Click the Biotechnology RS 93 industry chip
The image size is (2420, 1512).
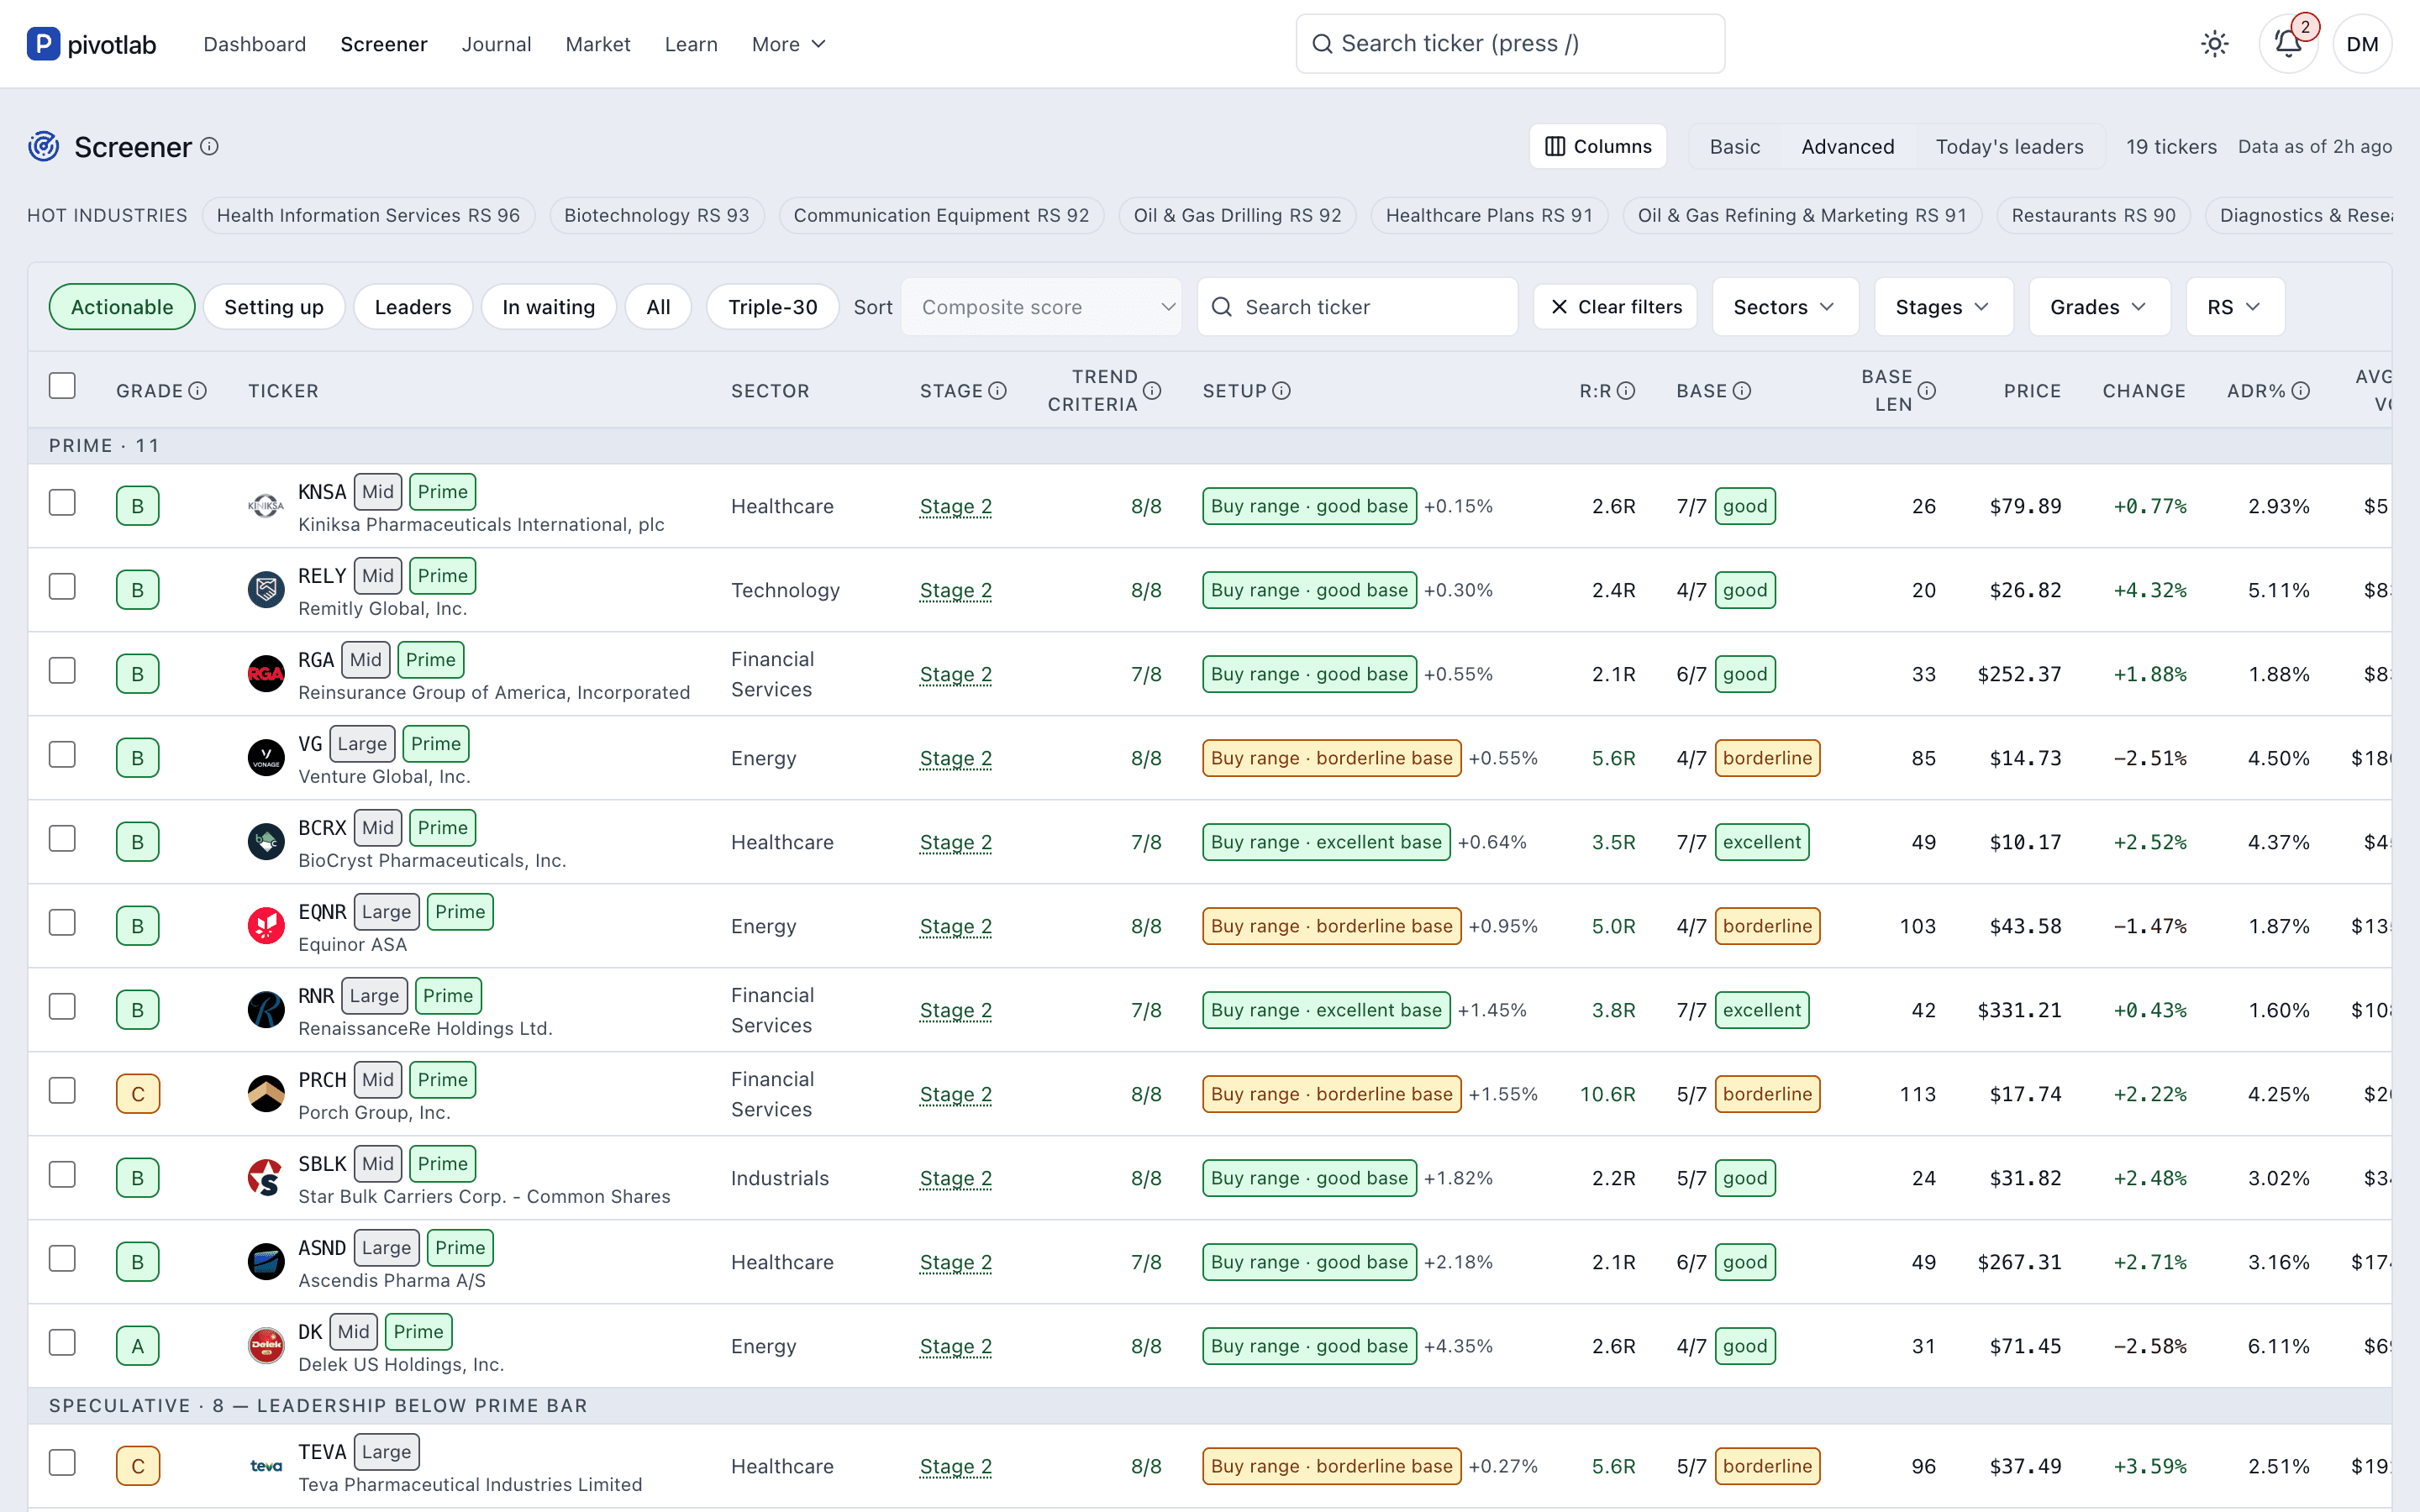pyautogui.click(x=656, y=215)
